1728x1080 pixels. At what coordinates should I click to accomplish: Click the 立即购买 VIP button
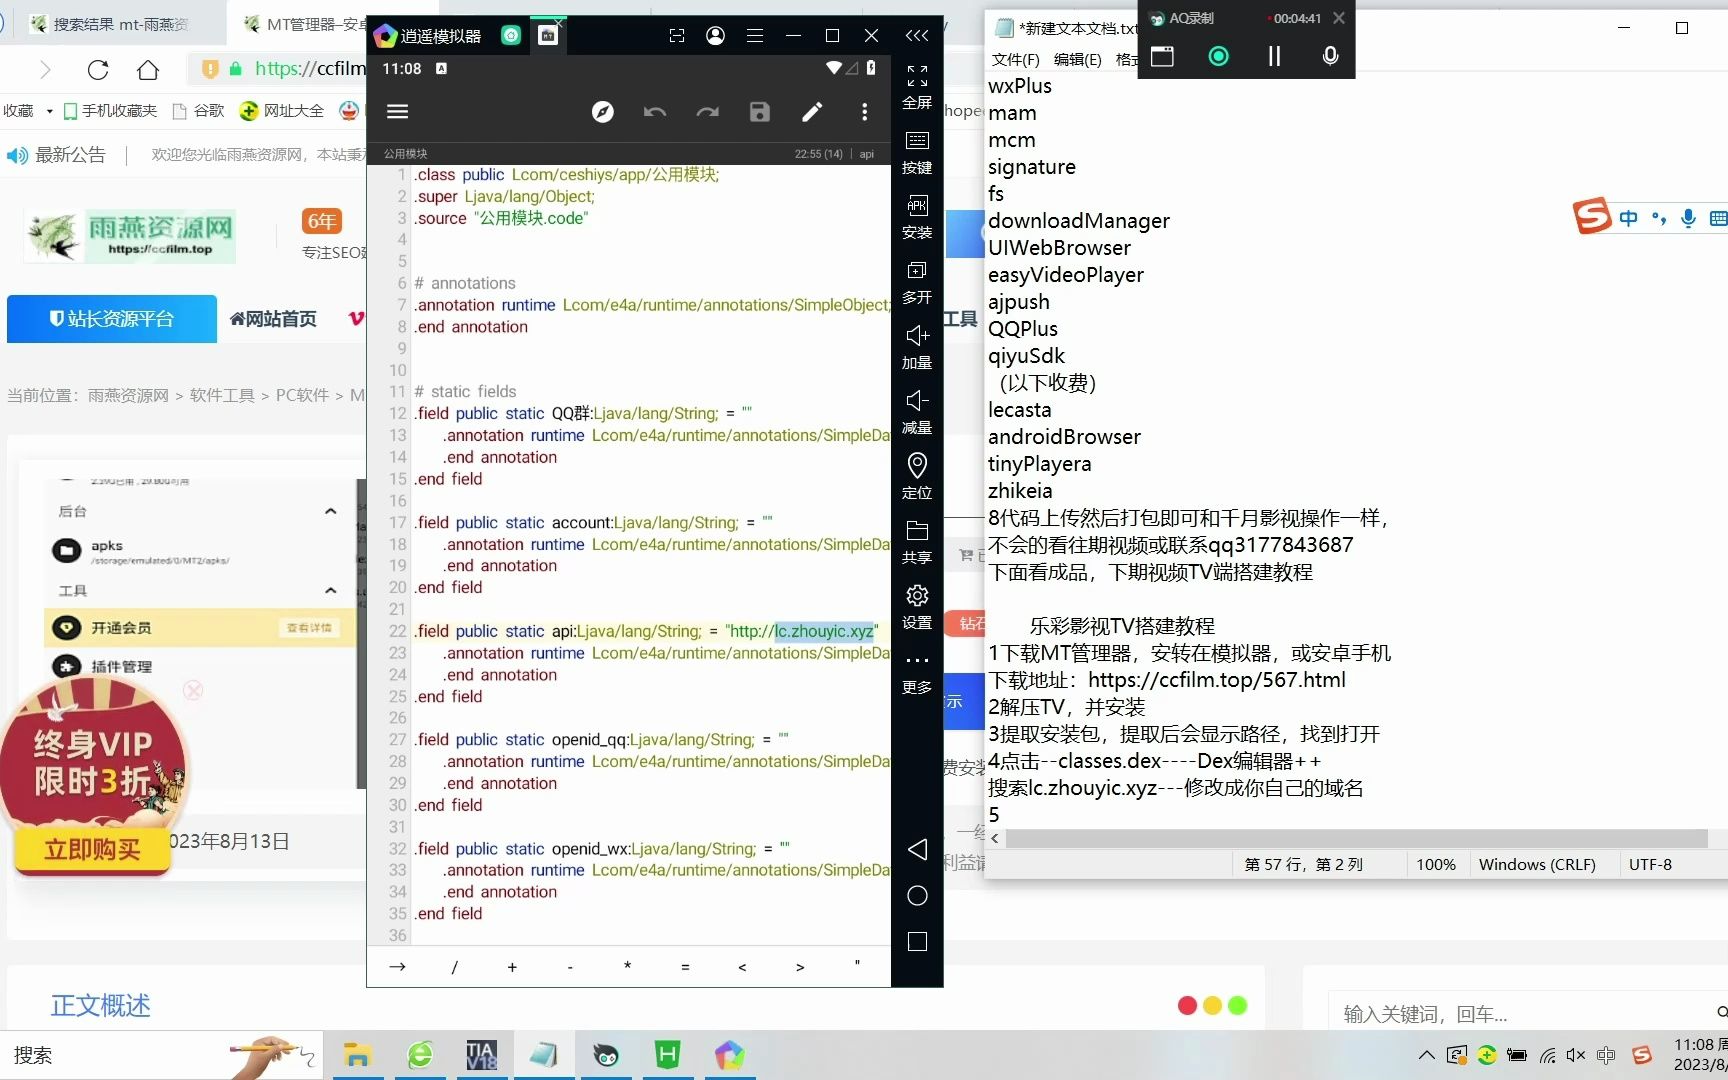(x=93, y=850)
